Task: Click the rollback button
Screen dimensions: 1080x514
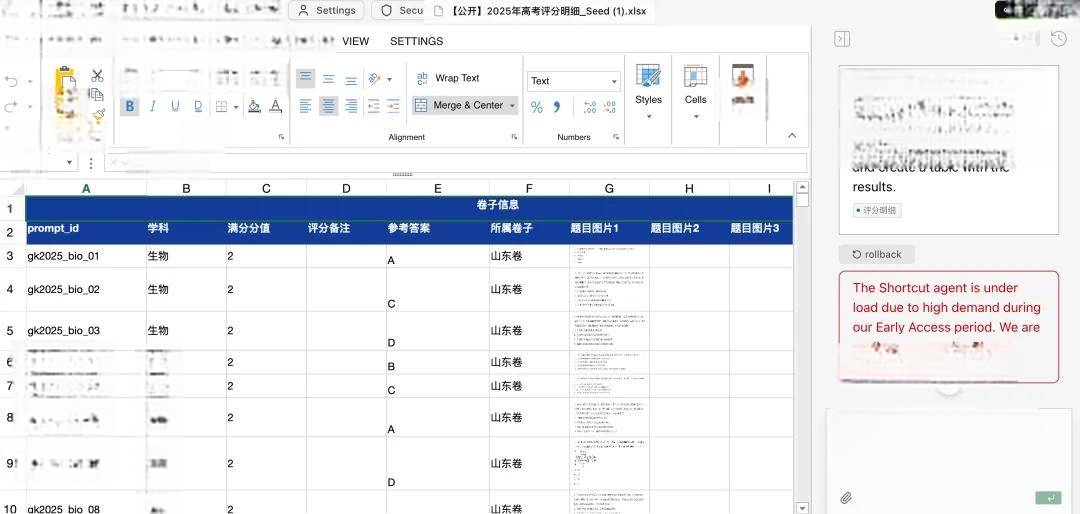Action: [877, 254]
